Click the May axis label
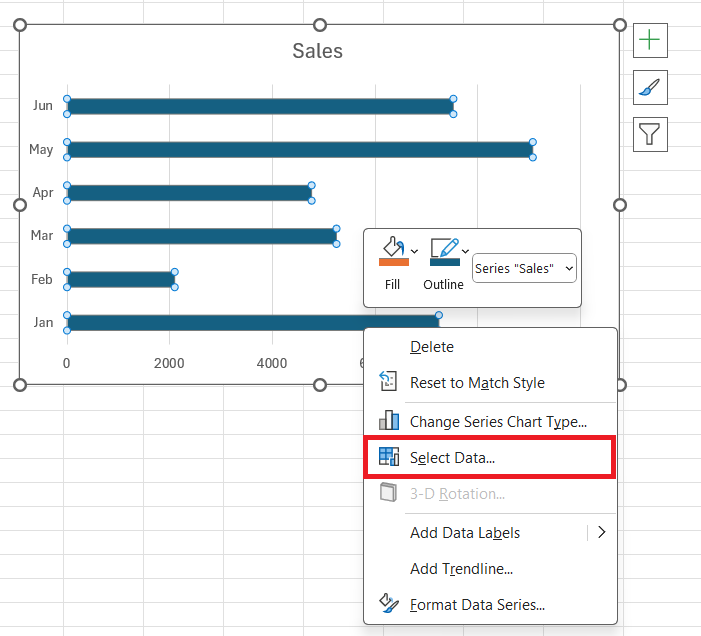 pyautogui.click(x=41, y=149)
